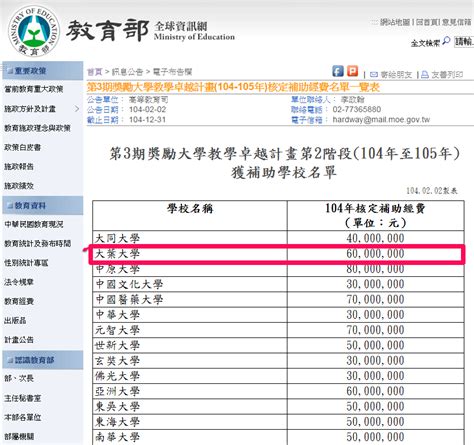Click the printer icon beside 友善列印
The height and width of the screenshot is (445, 474).
coord(425,75)
